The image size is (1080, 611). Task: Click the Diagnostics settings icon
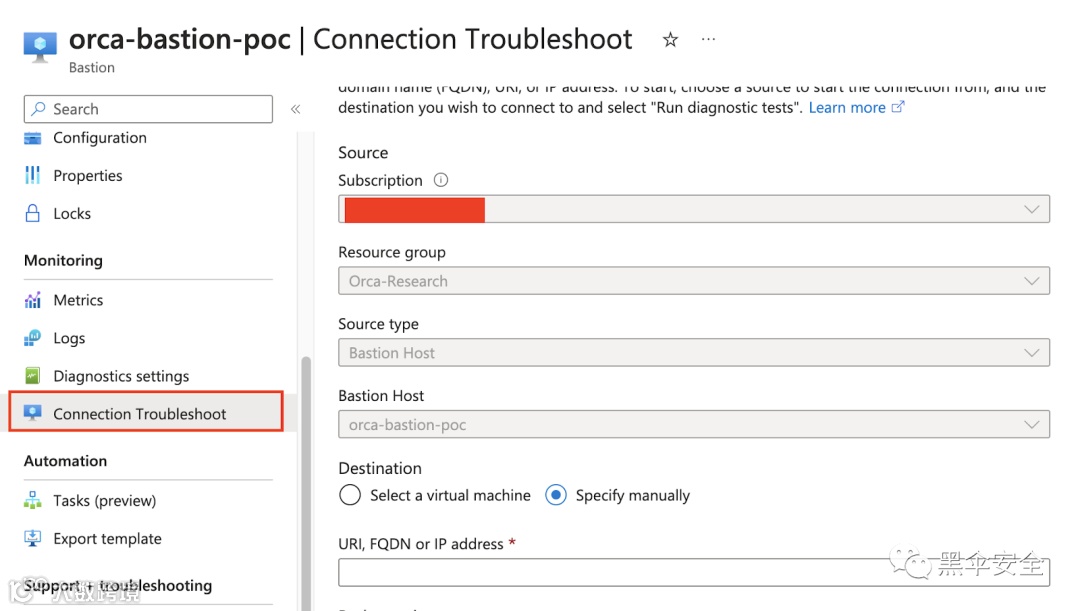tap(33, 376)
